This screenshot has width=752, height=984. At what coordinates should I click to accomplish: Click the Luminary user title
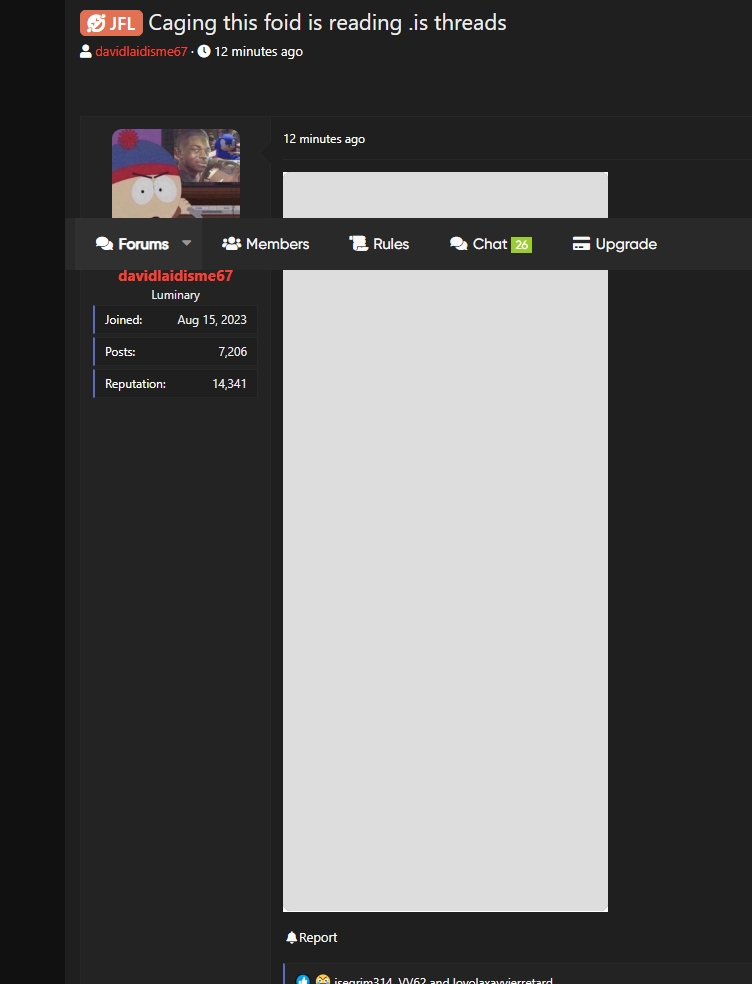[x=176, y=295]
